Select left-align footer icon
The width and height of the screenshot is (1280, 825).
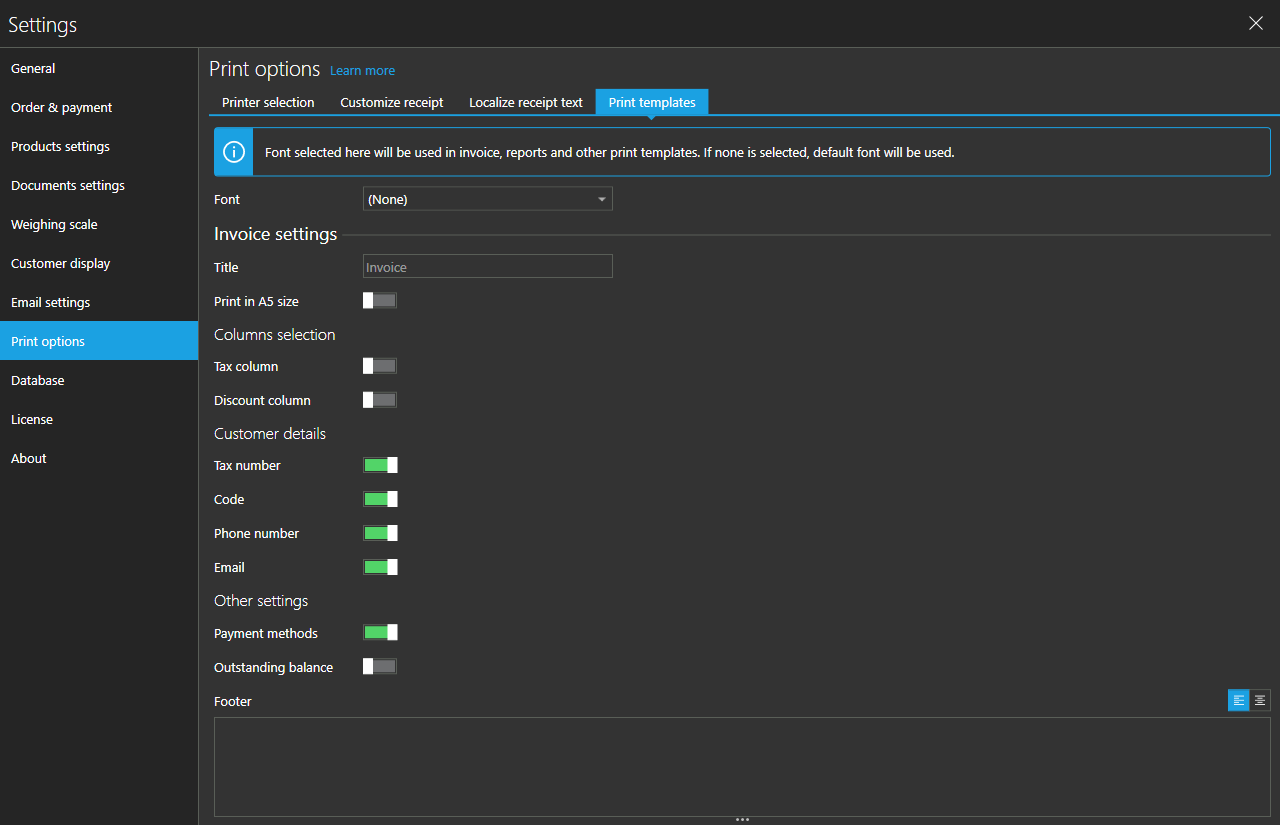1239,701
